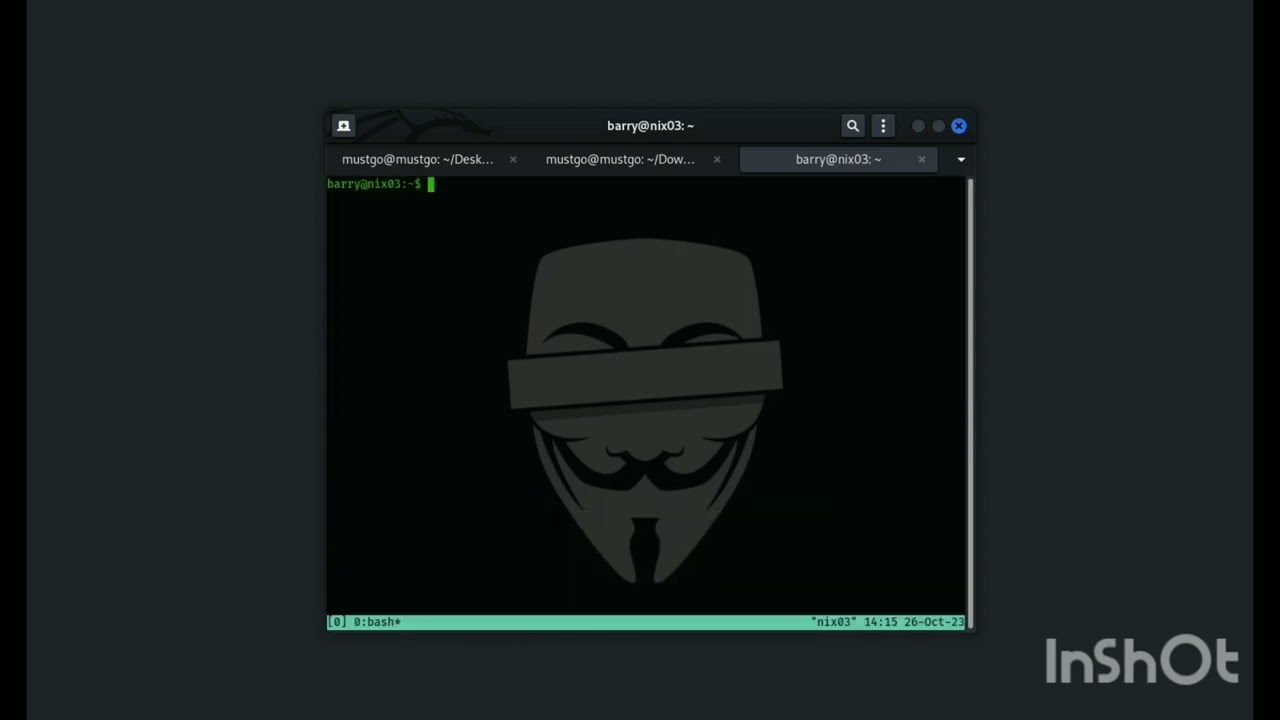Close the barry@nix03 tab
The height and width of the screenshot is (720, 1280).
coord(921,159)
